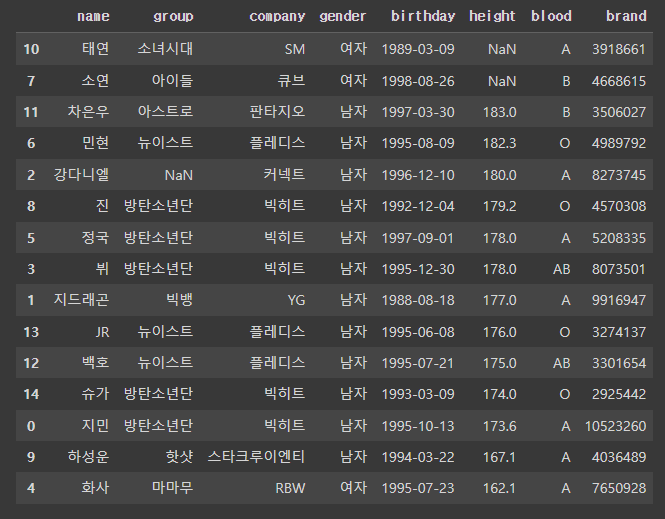Click height value 173.6
The height and width of the screenshot is (519, 665).
click(500, 426)
